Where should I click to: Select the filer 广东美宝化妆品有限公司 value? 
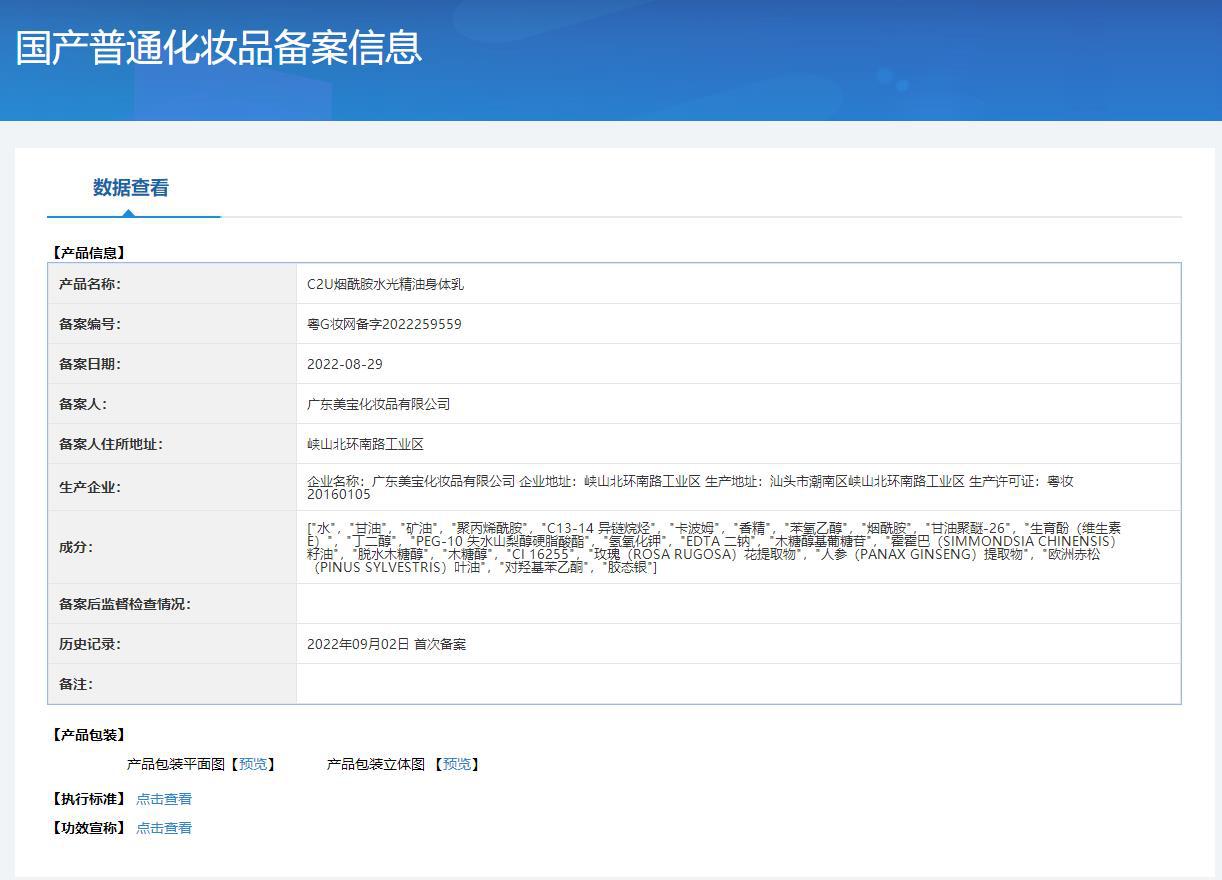click(x=378, y=404)
